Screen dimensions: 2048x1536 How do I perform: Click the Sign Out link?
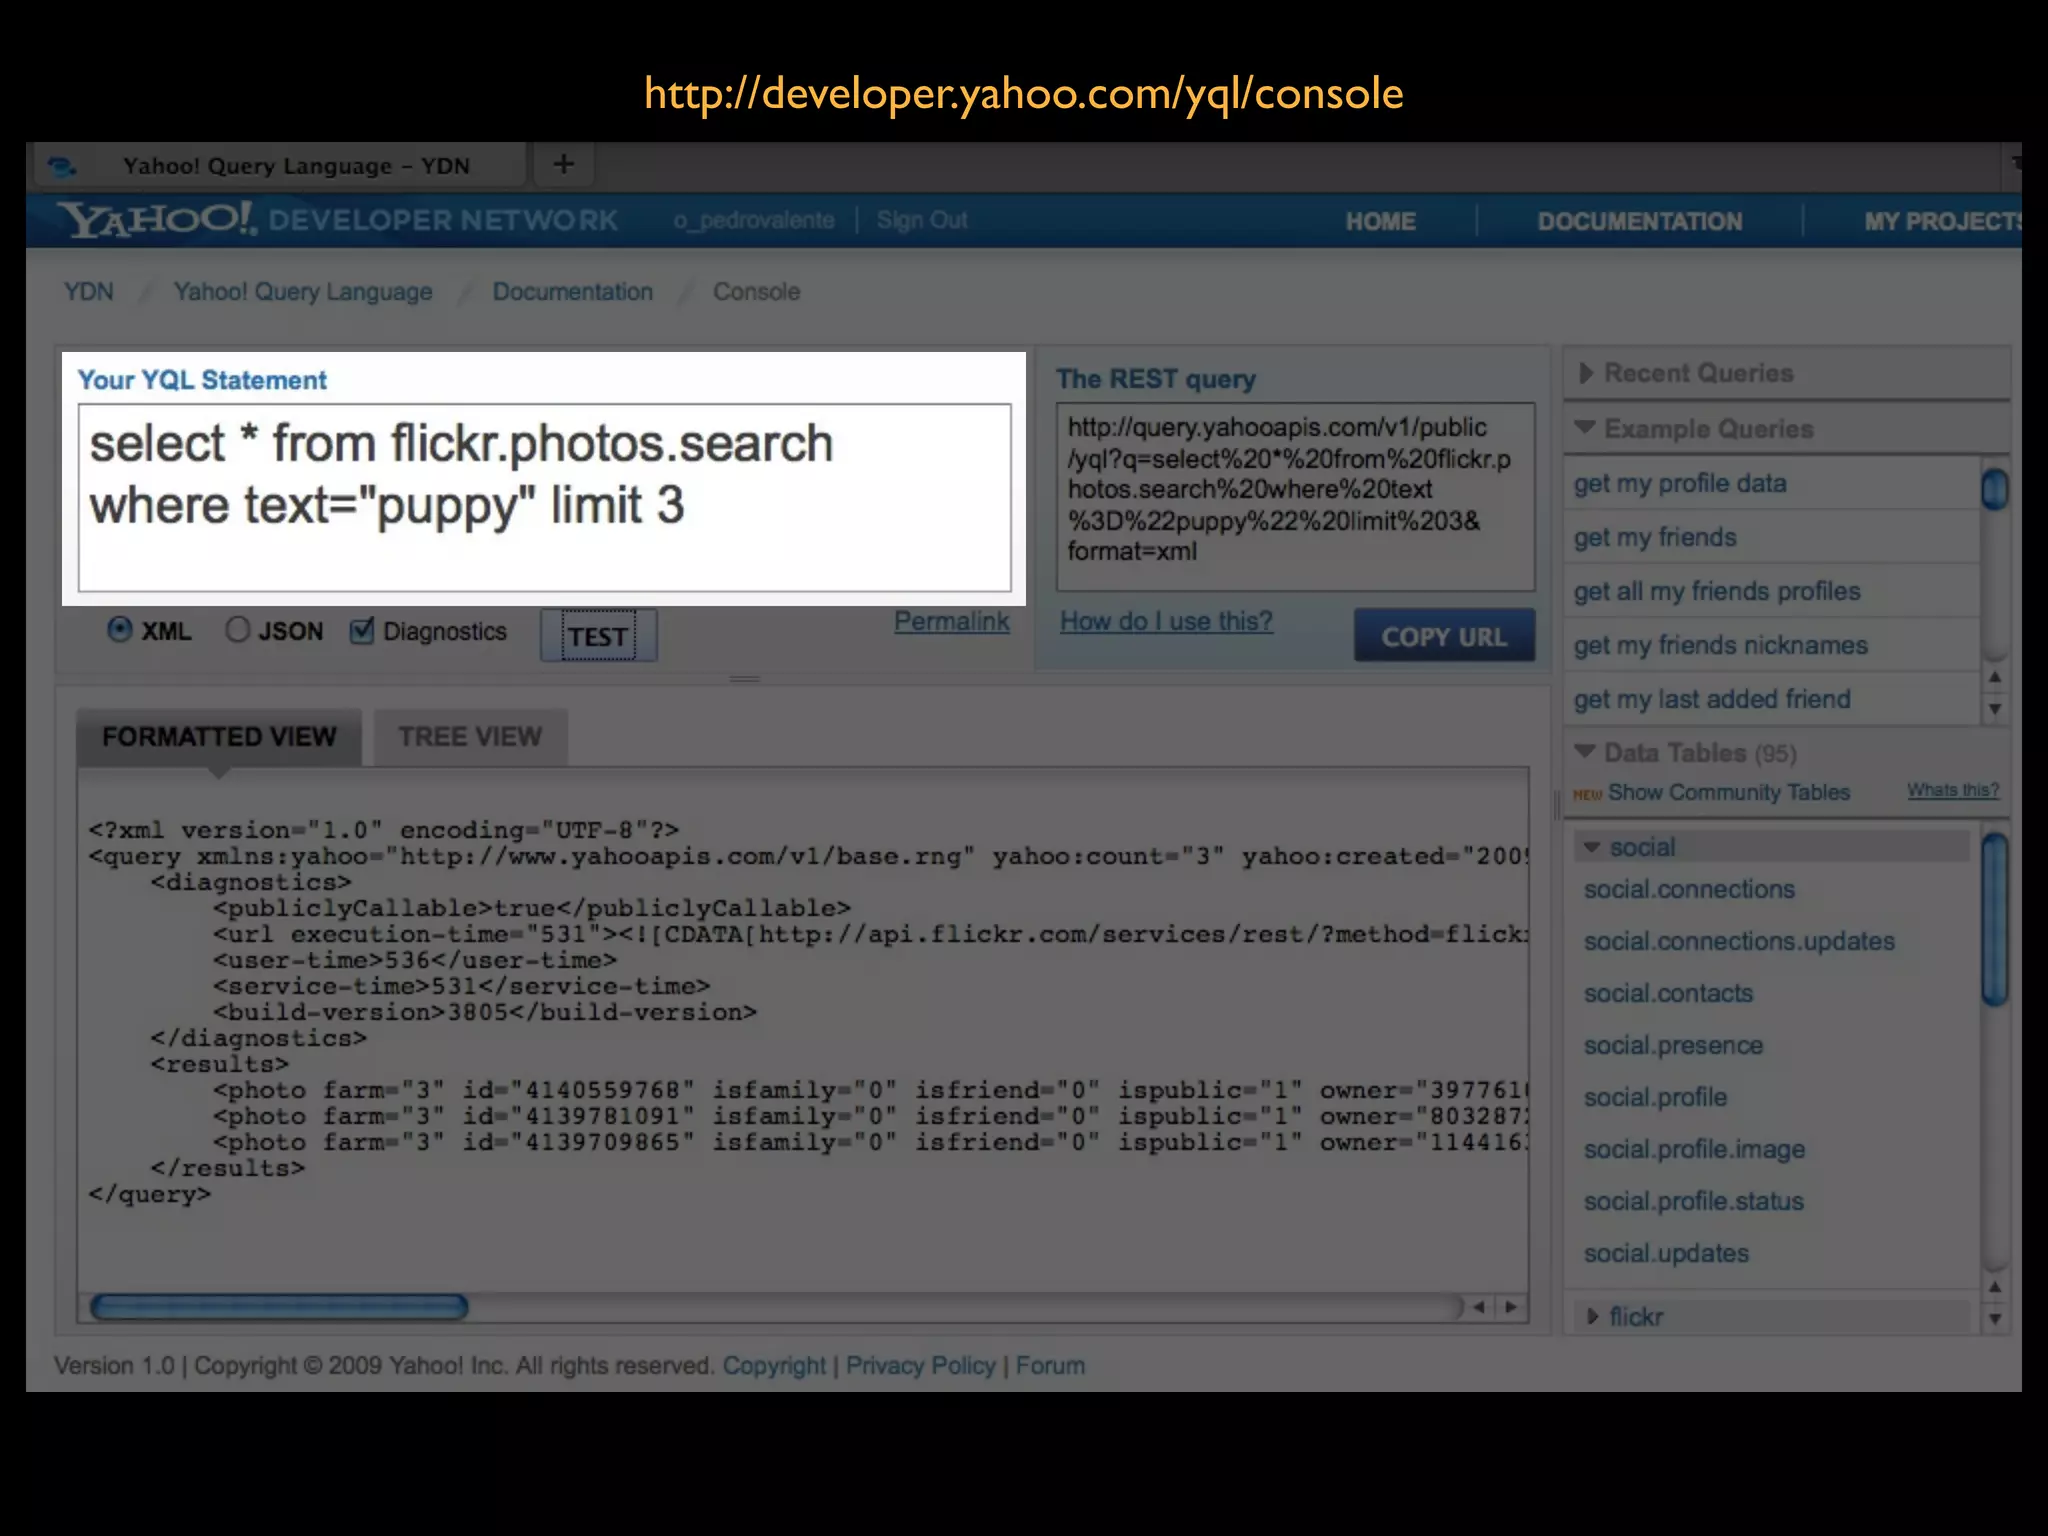(x=922, y=220)
